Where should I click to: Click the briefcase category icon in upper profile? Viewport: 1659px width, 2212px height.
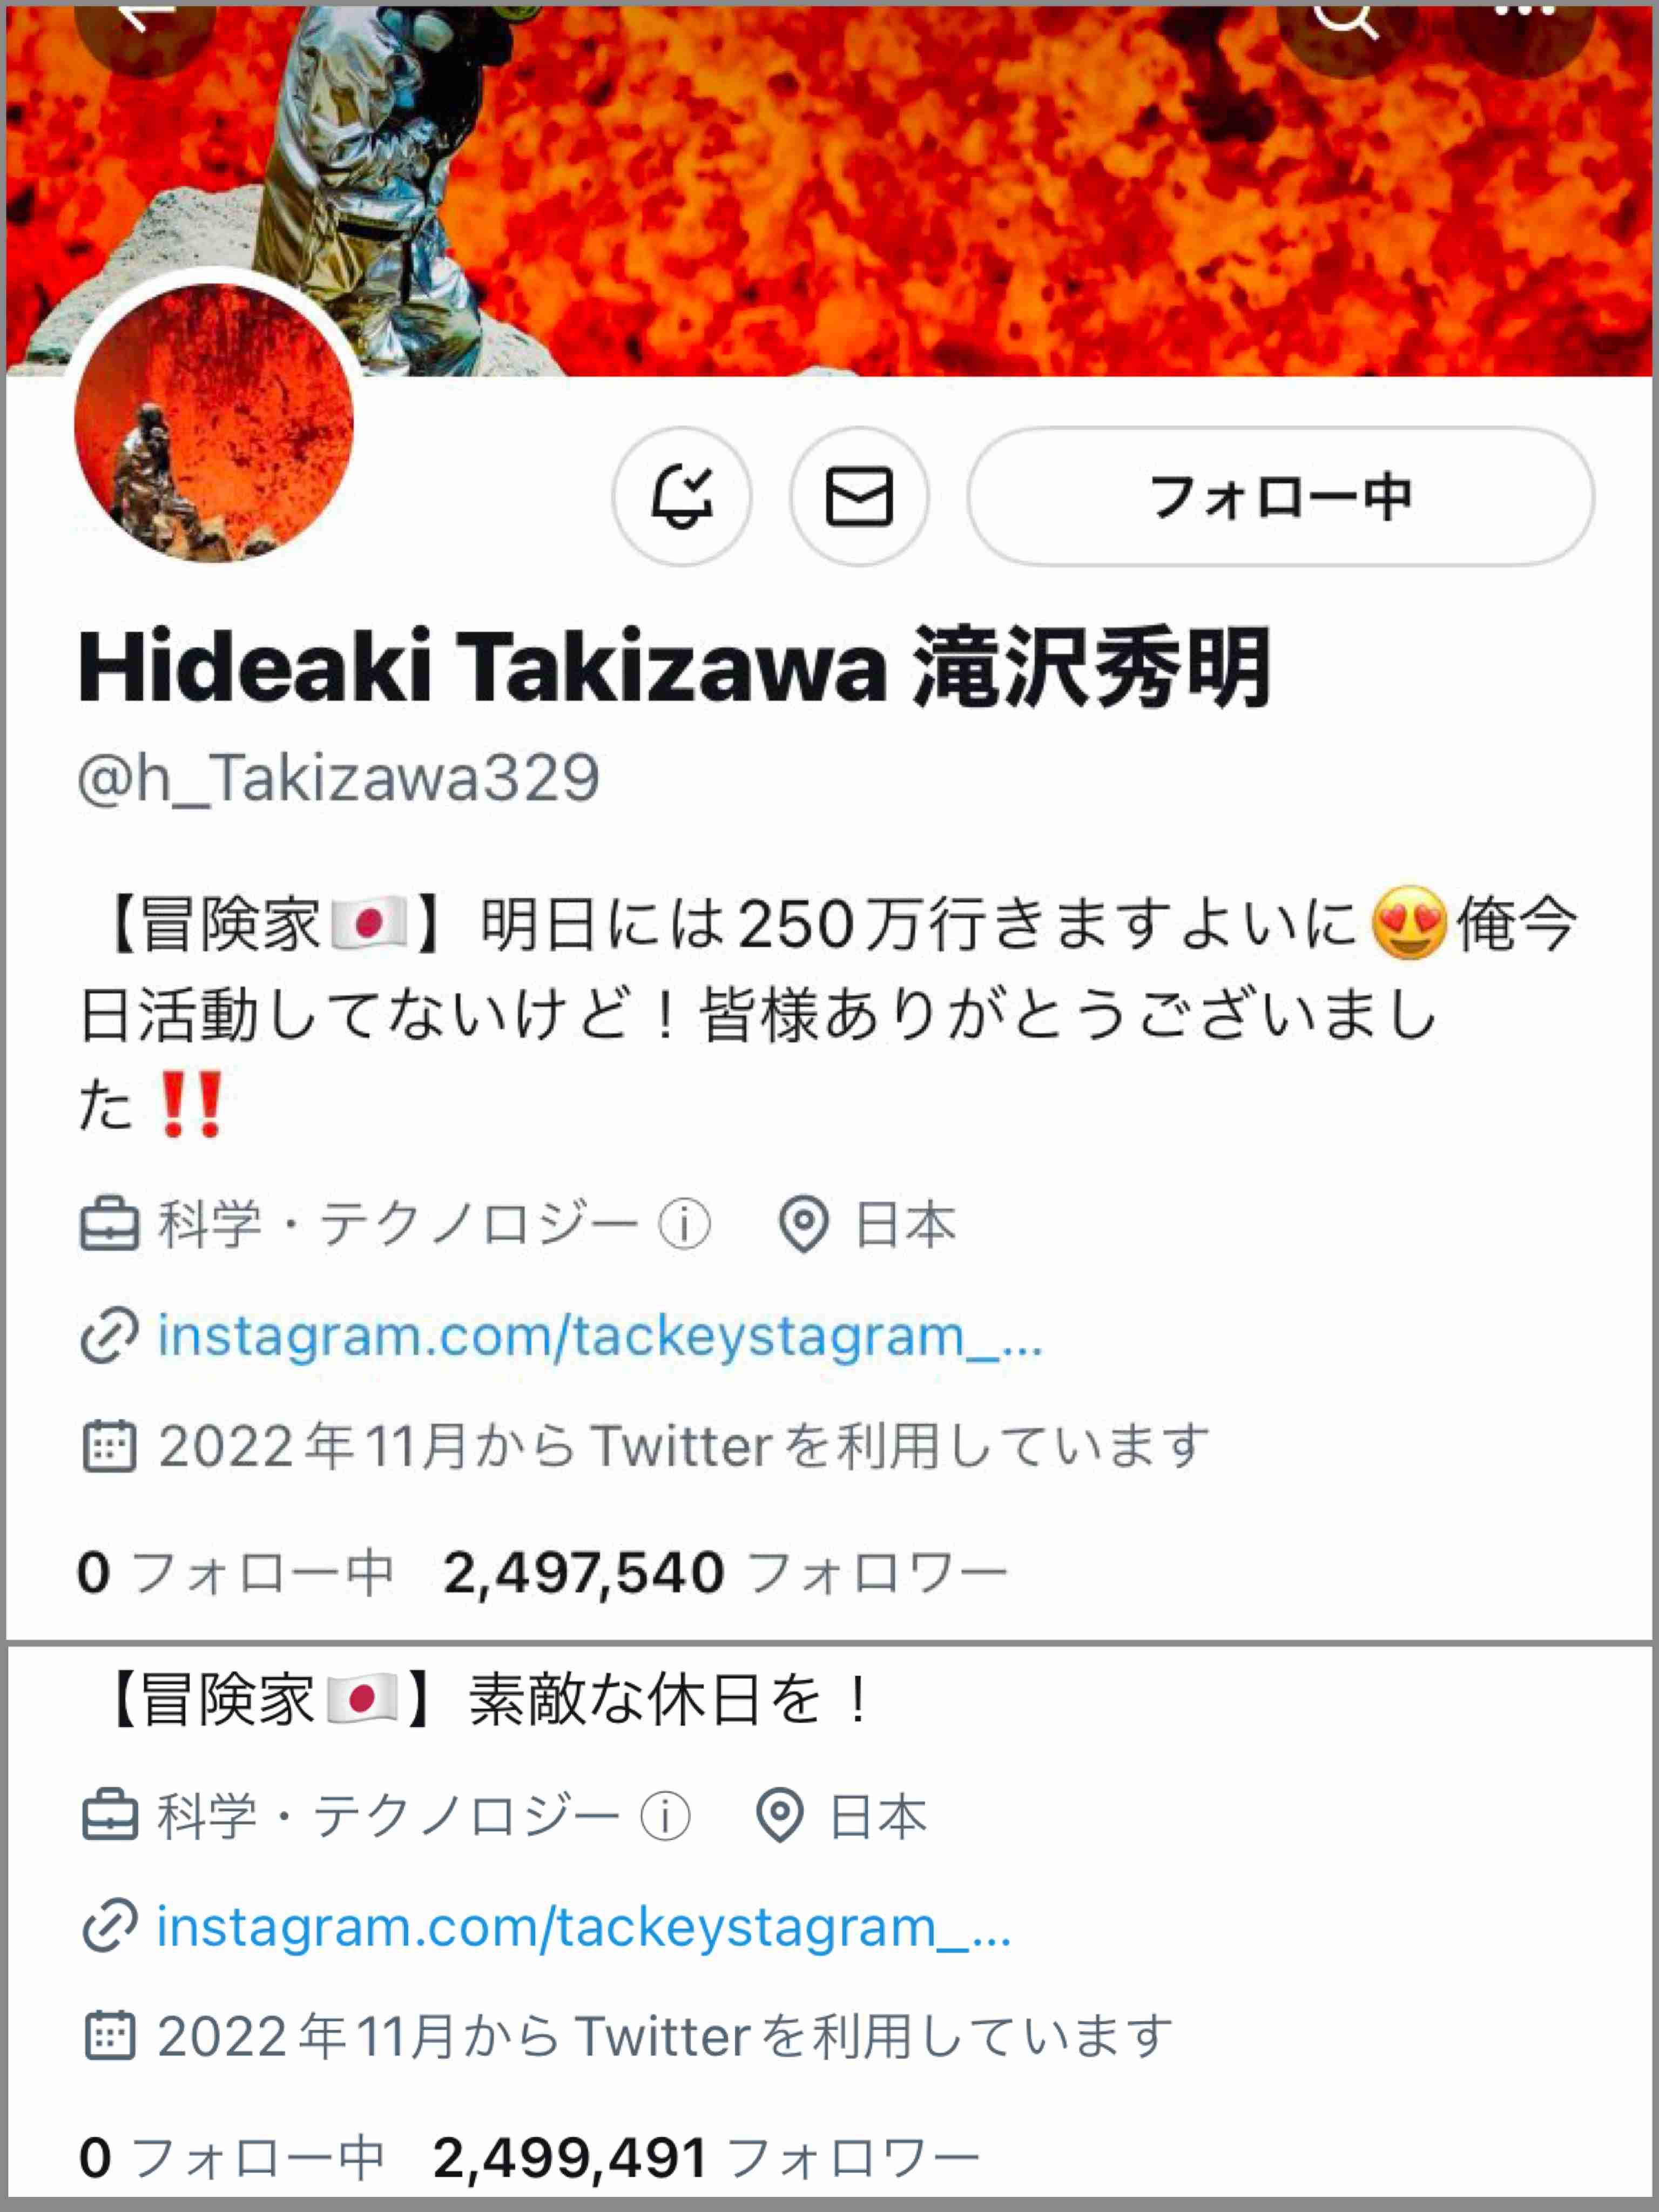click(x=109, y=1224)
